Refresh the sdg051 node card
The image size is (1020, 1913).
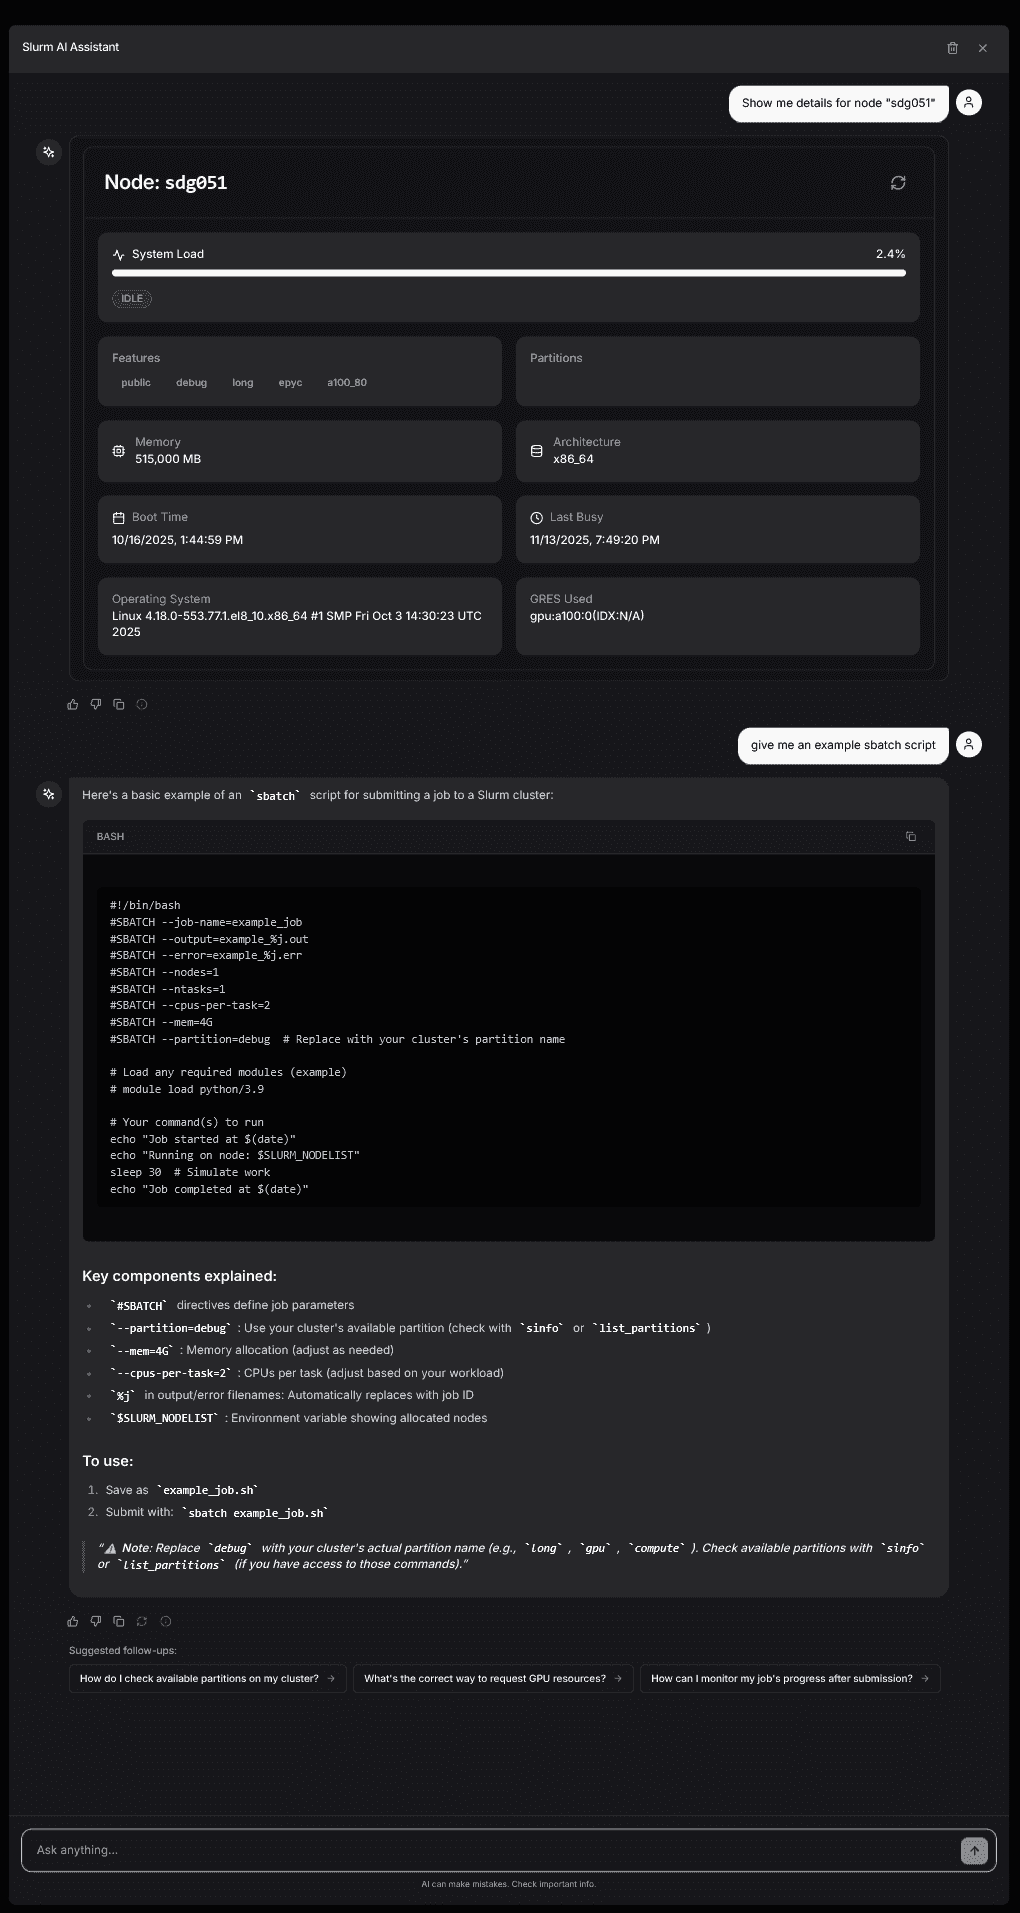898,183
